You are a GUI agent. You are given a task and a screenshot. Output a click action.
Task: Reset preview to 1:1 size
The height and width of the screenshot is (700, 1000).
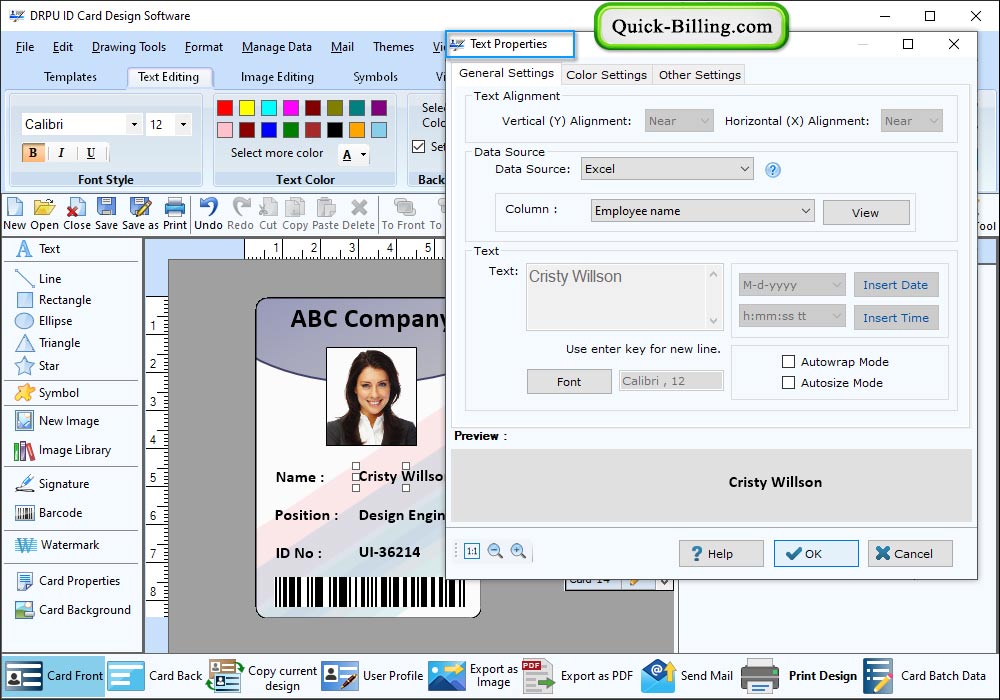pyautogui.click(x=472, y=551)
